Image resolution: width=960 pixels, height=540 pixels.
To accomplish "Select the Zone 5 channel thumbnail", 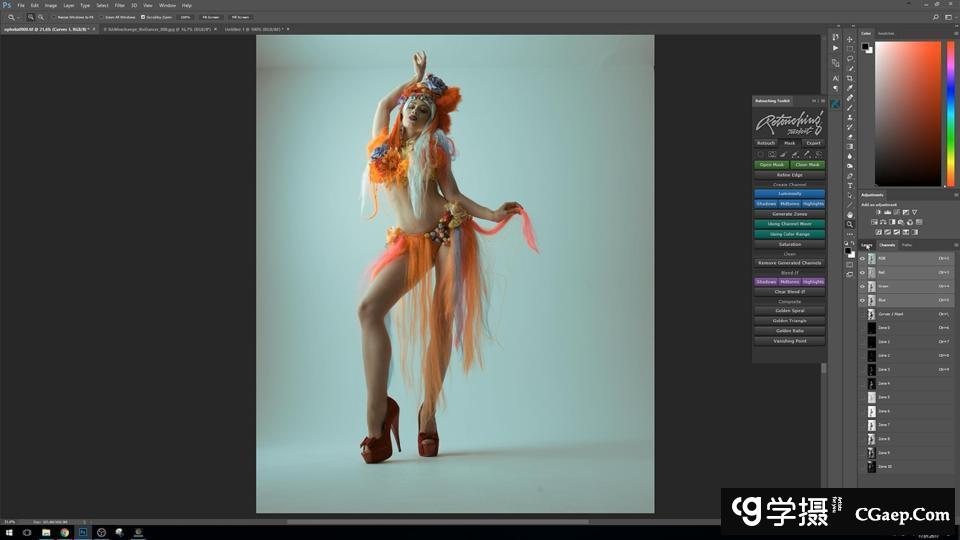I will click(x=872, y=397).
